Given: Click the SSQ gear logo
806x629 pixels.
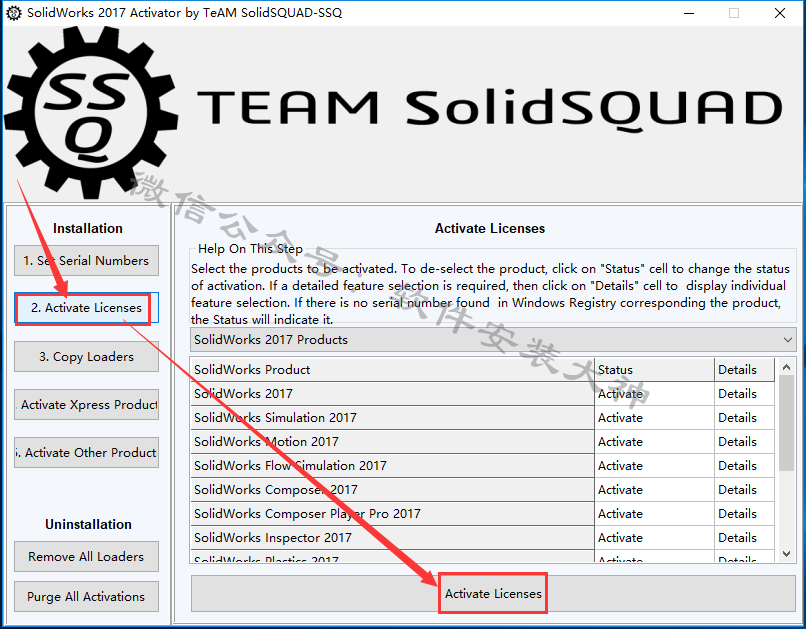Looking at the screenshot, I should coord(90,112).
